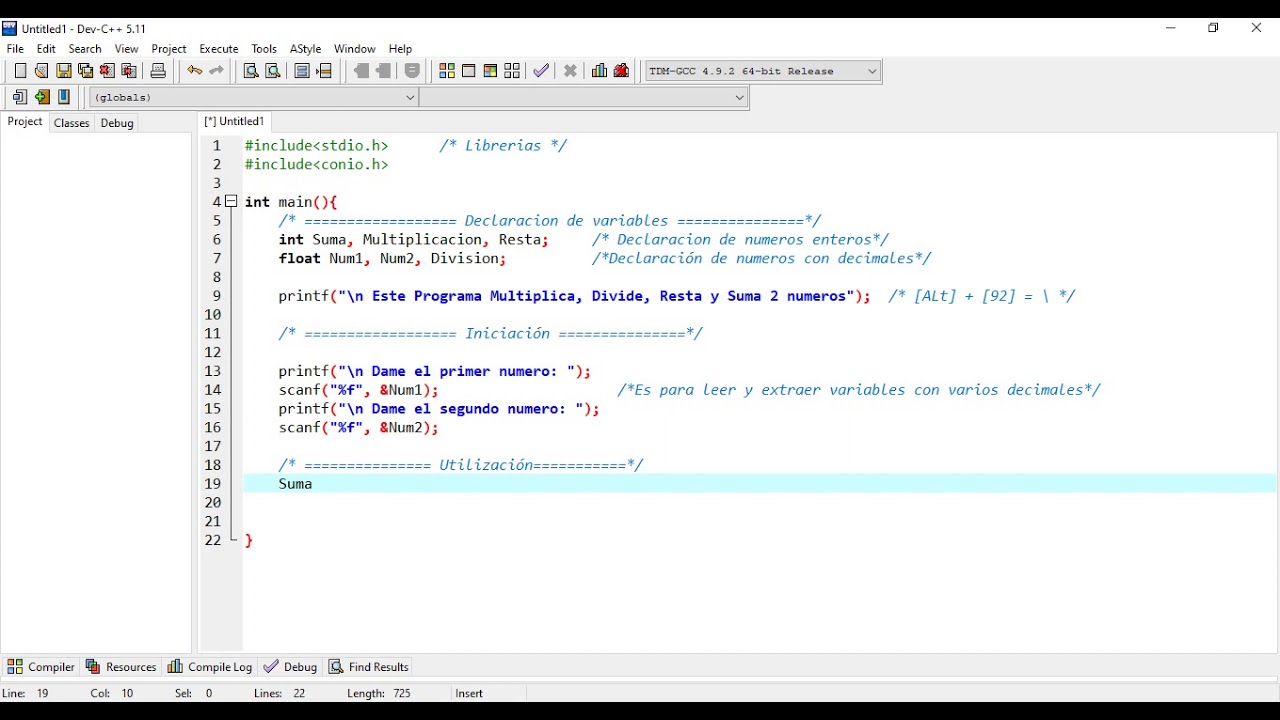1280x720 pixels.
Task: Open the Compile Log bottom tab
Action: [210, 667]
